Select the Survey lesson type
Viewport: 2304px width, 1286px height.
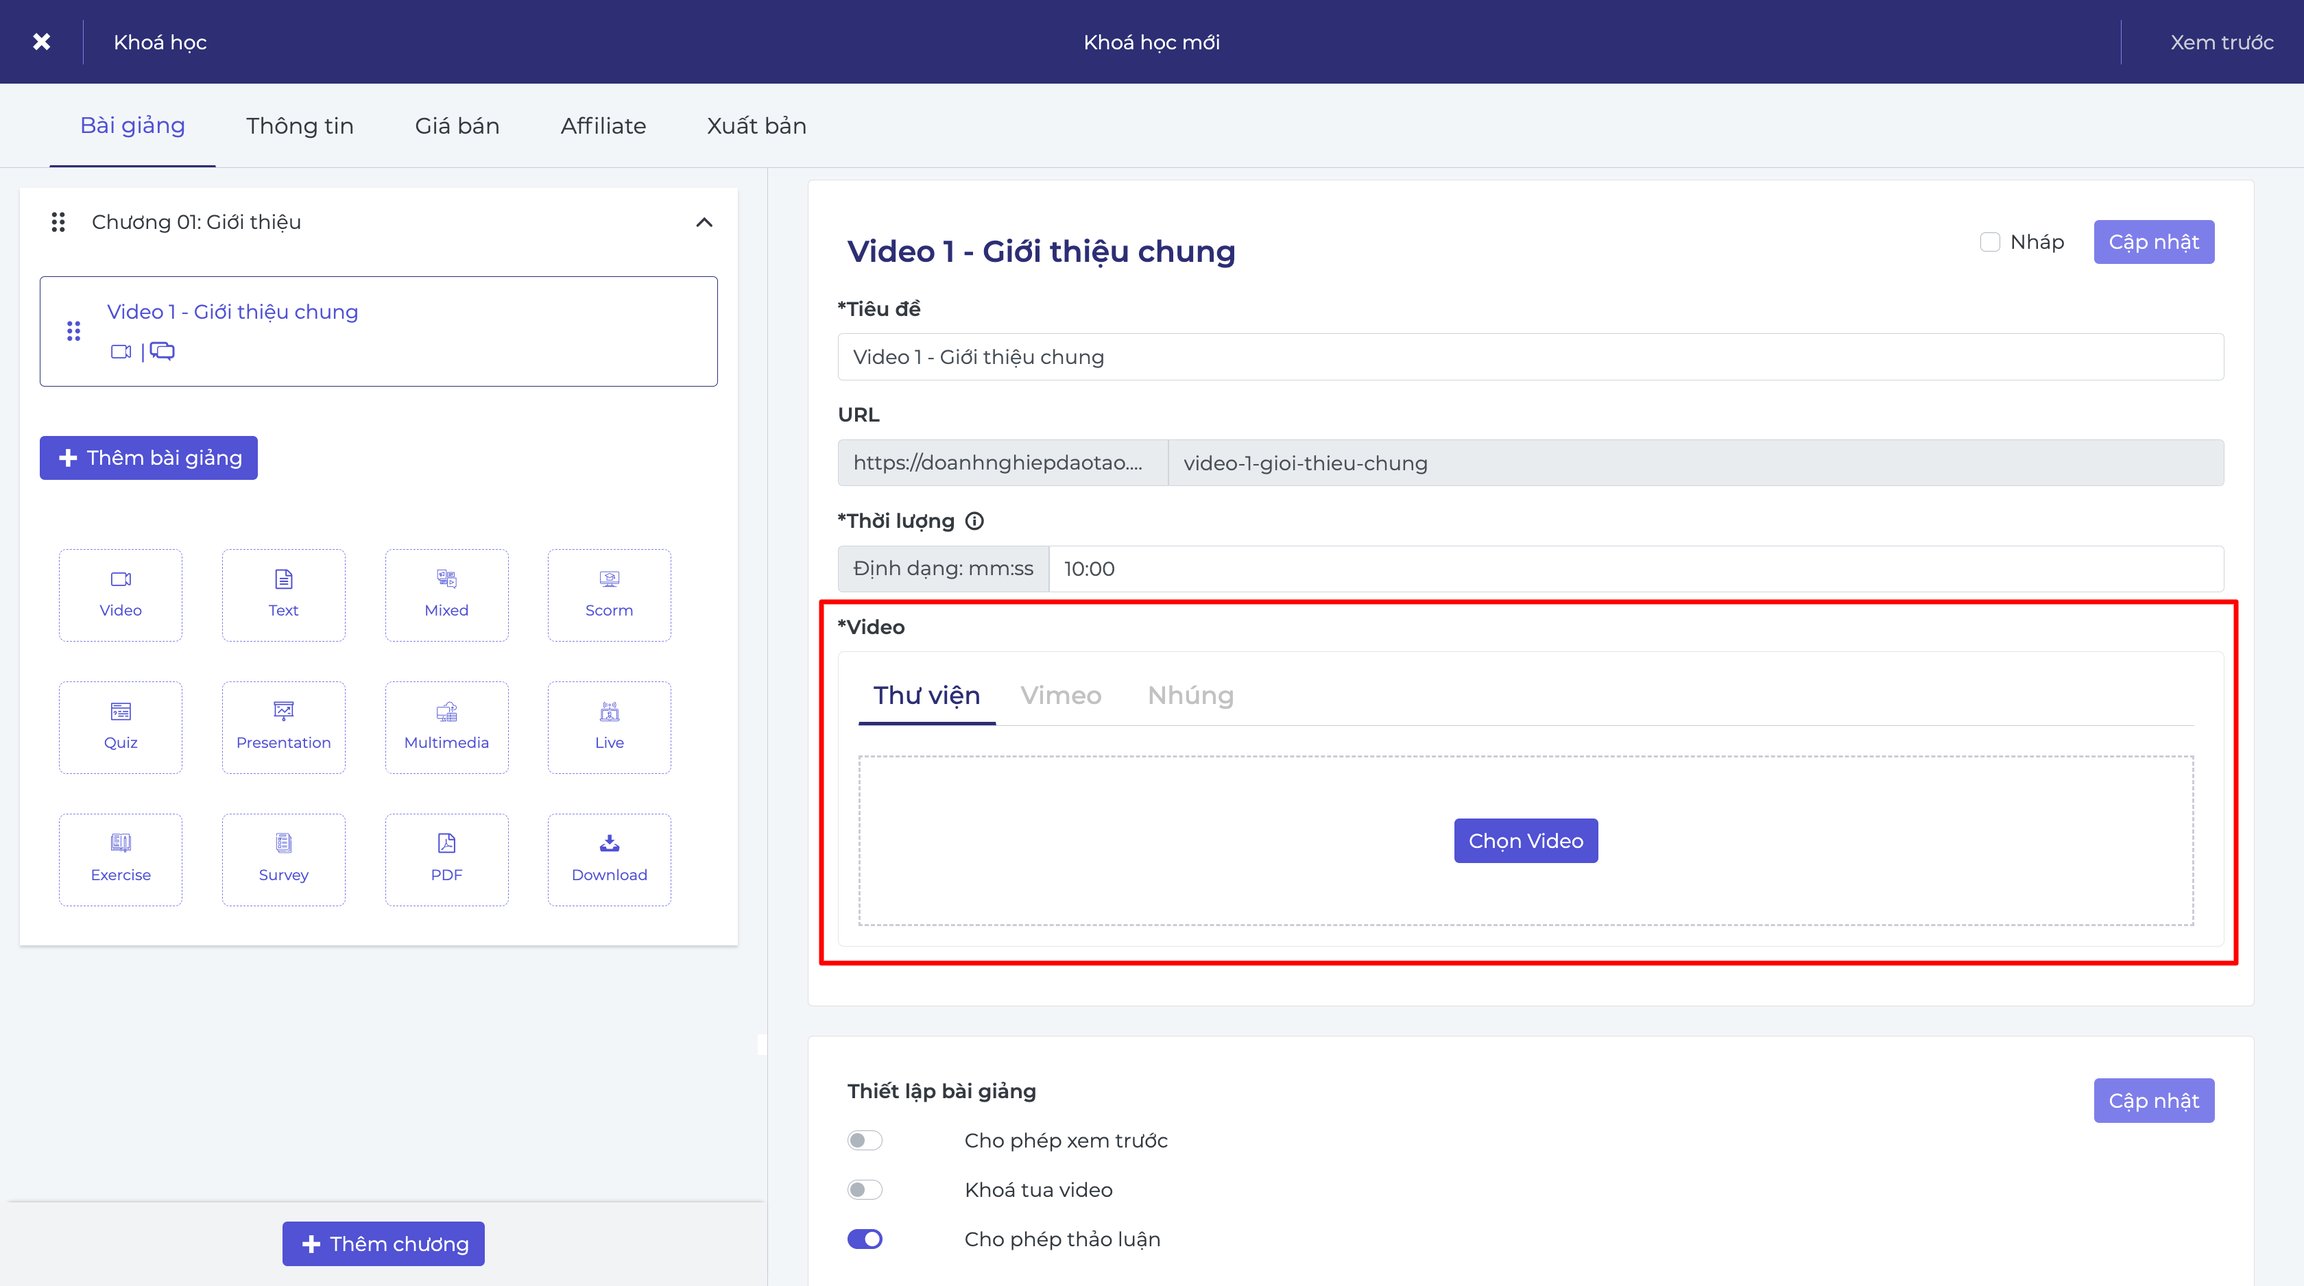(x=283, y=859)
